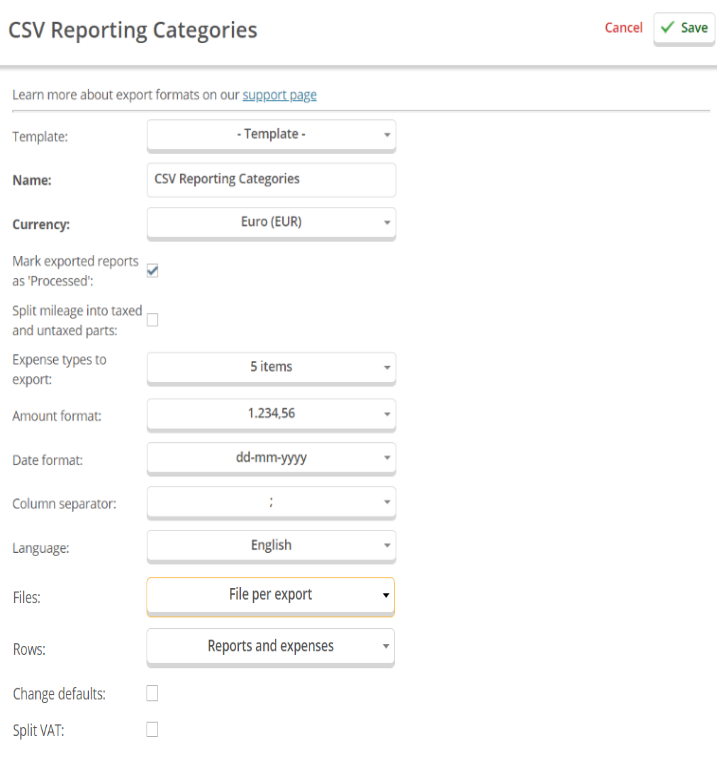Click the 'Name:' field label
The width and height of the screenshot is (720, 764).
tap(32, 180)
